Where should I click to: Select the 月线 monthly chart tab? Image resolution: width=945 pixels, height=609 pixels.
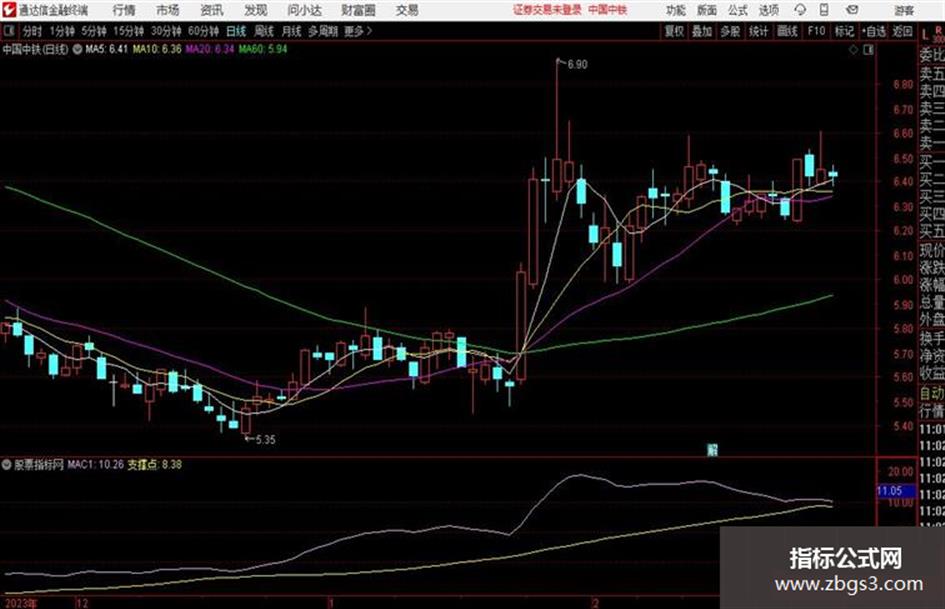[292, 31]
